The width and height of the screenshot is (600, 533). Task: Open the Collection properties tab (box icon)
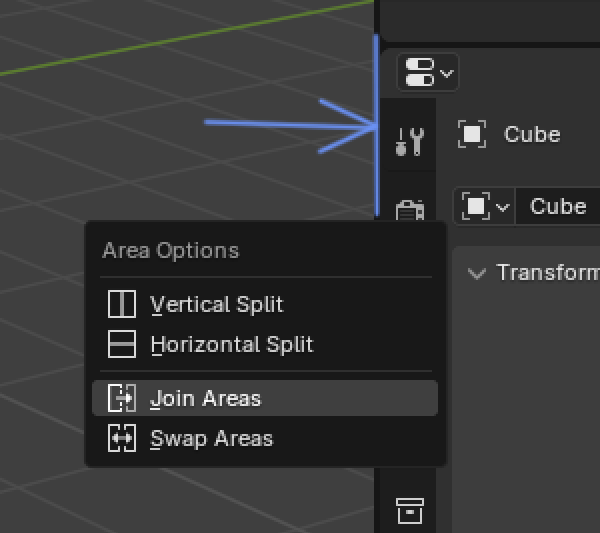click(x=409, y=509)
